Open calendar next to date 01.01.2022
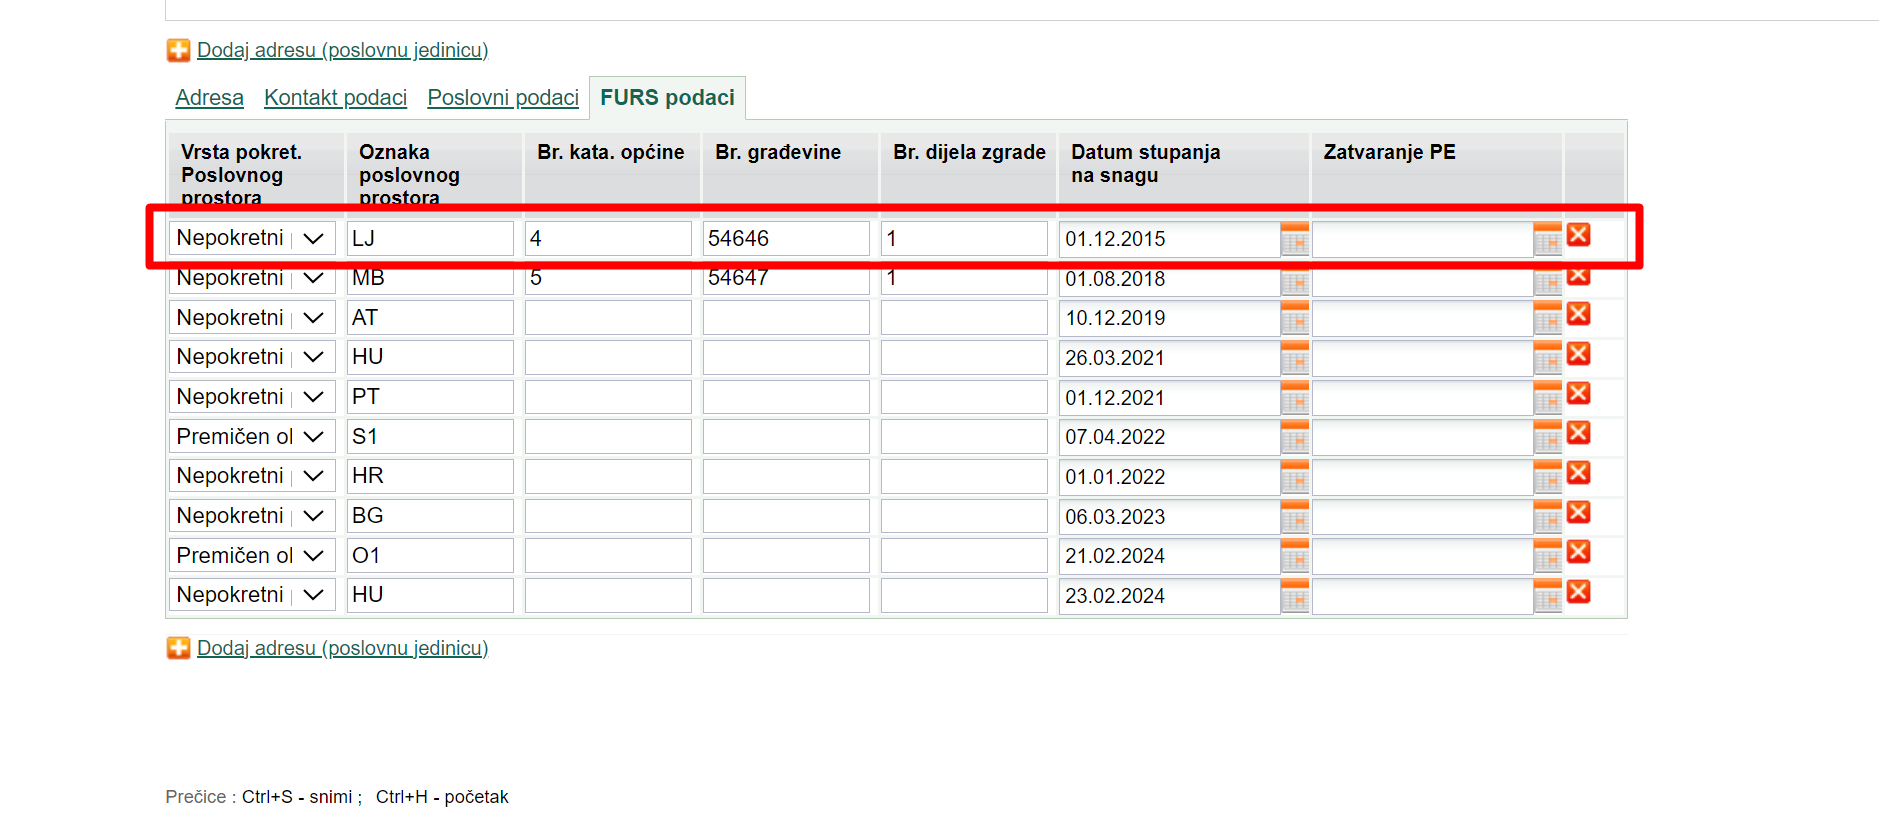 (x=1294, y=477)
